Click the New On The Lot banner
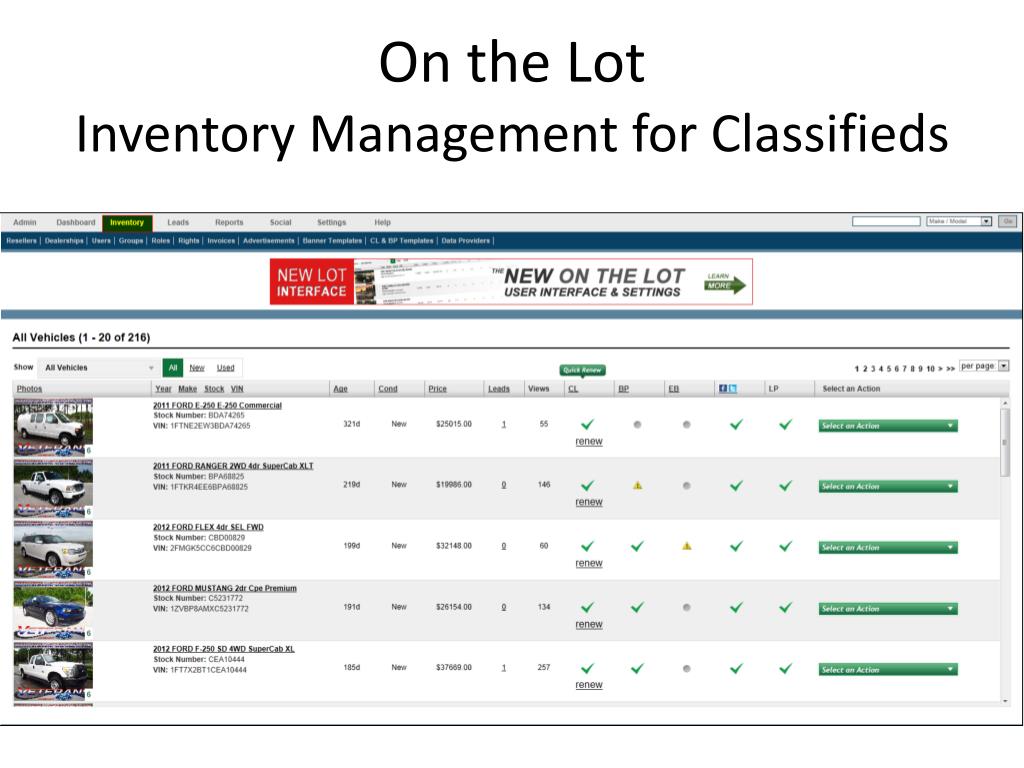 [511, 281]
